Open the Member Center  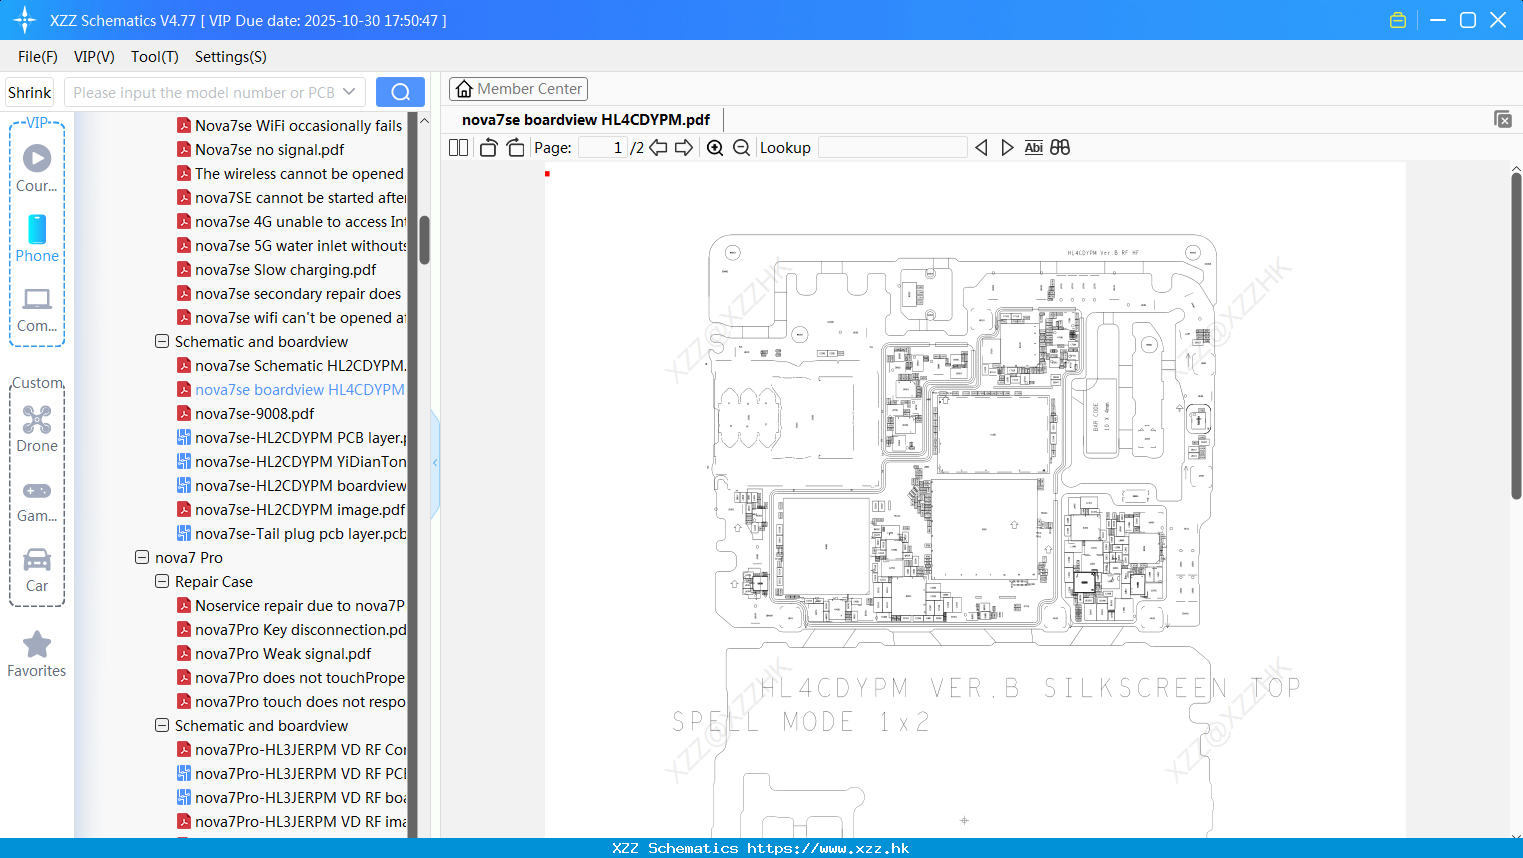pos(518,89)
